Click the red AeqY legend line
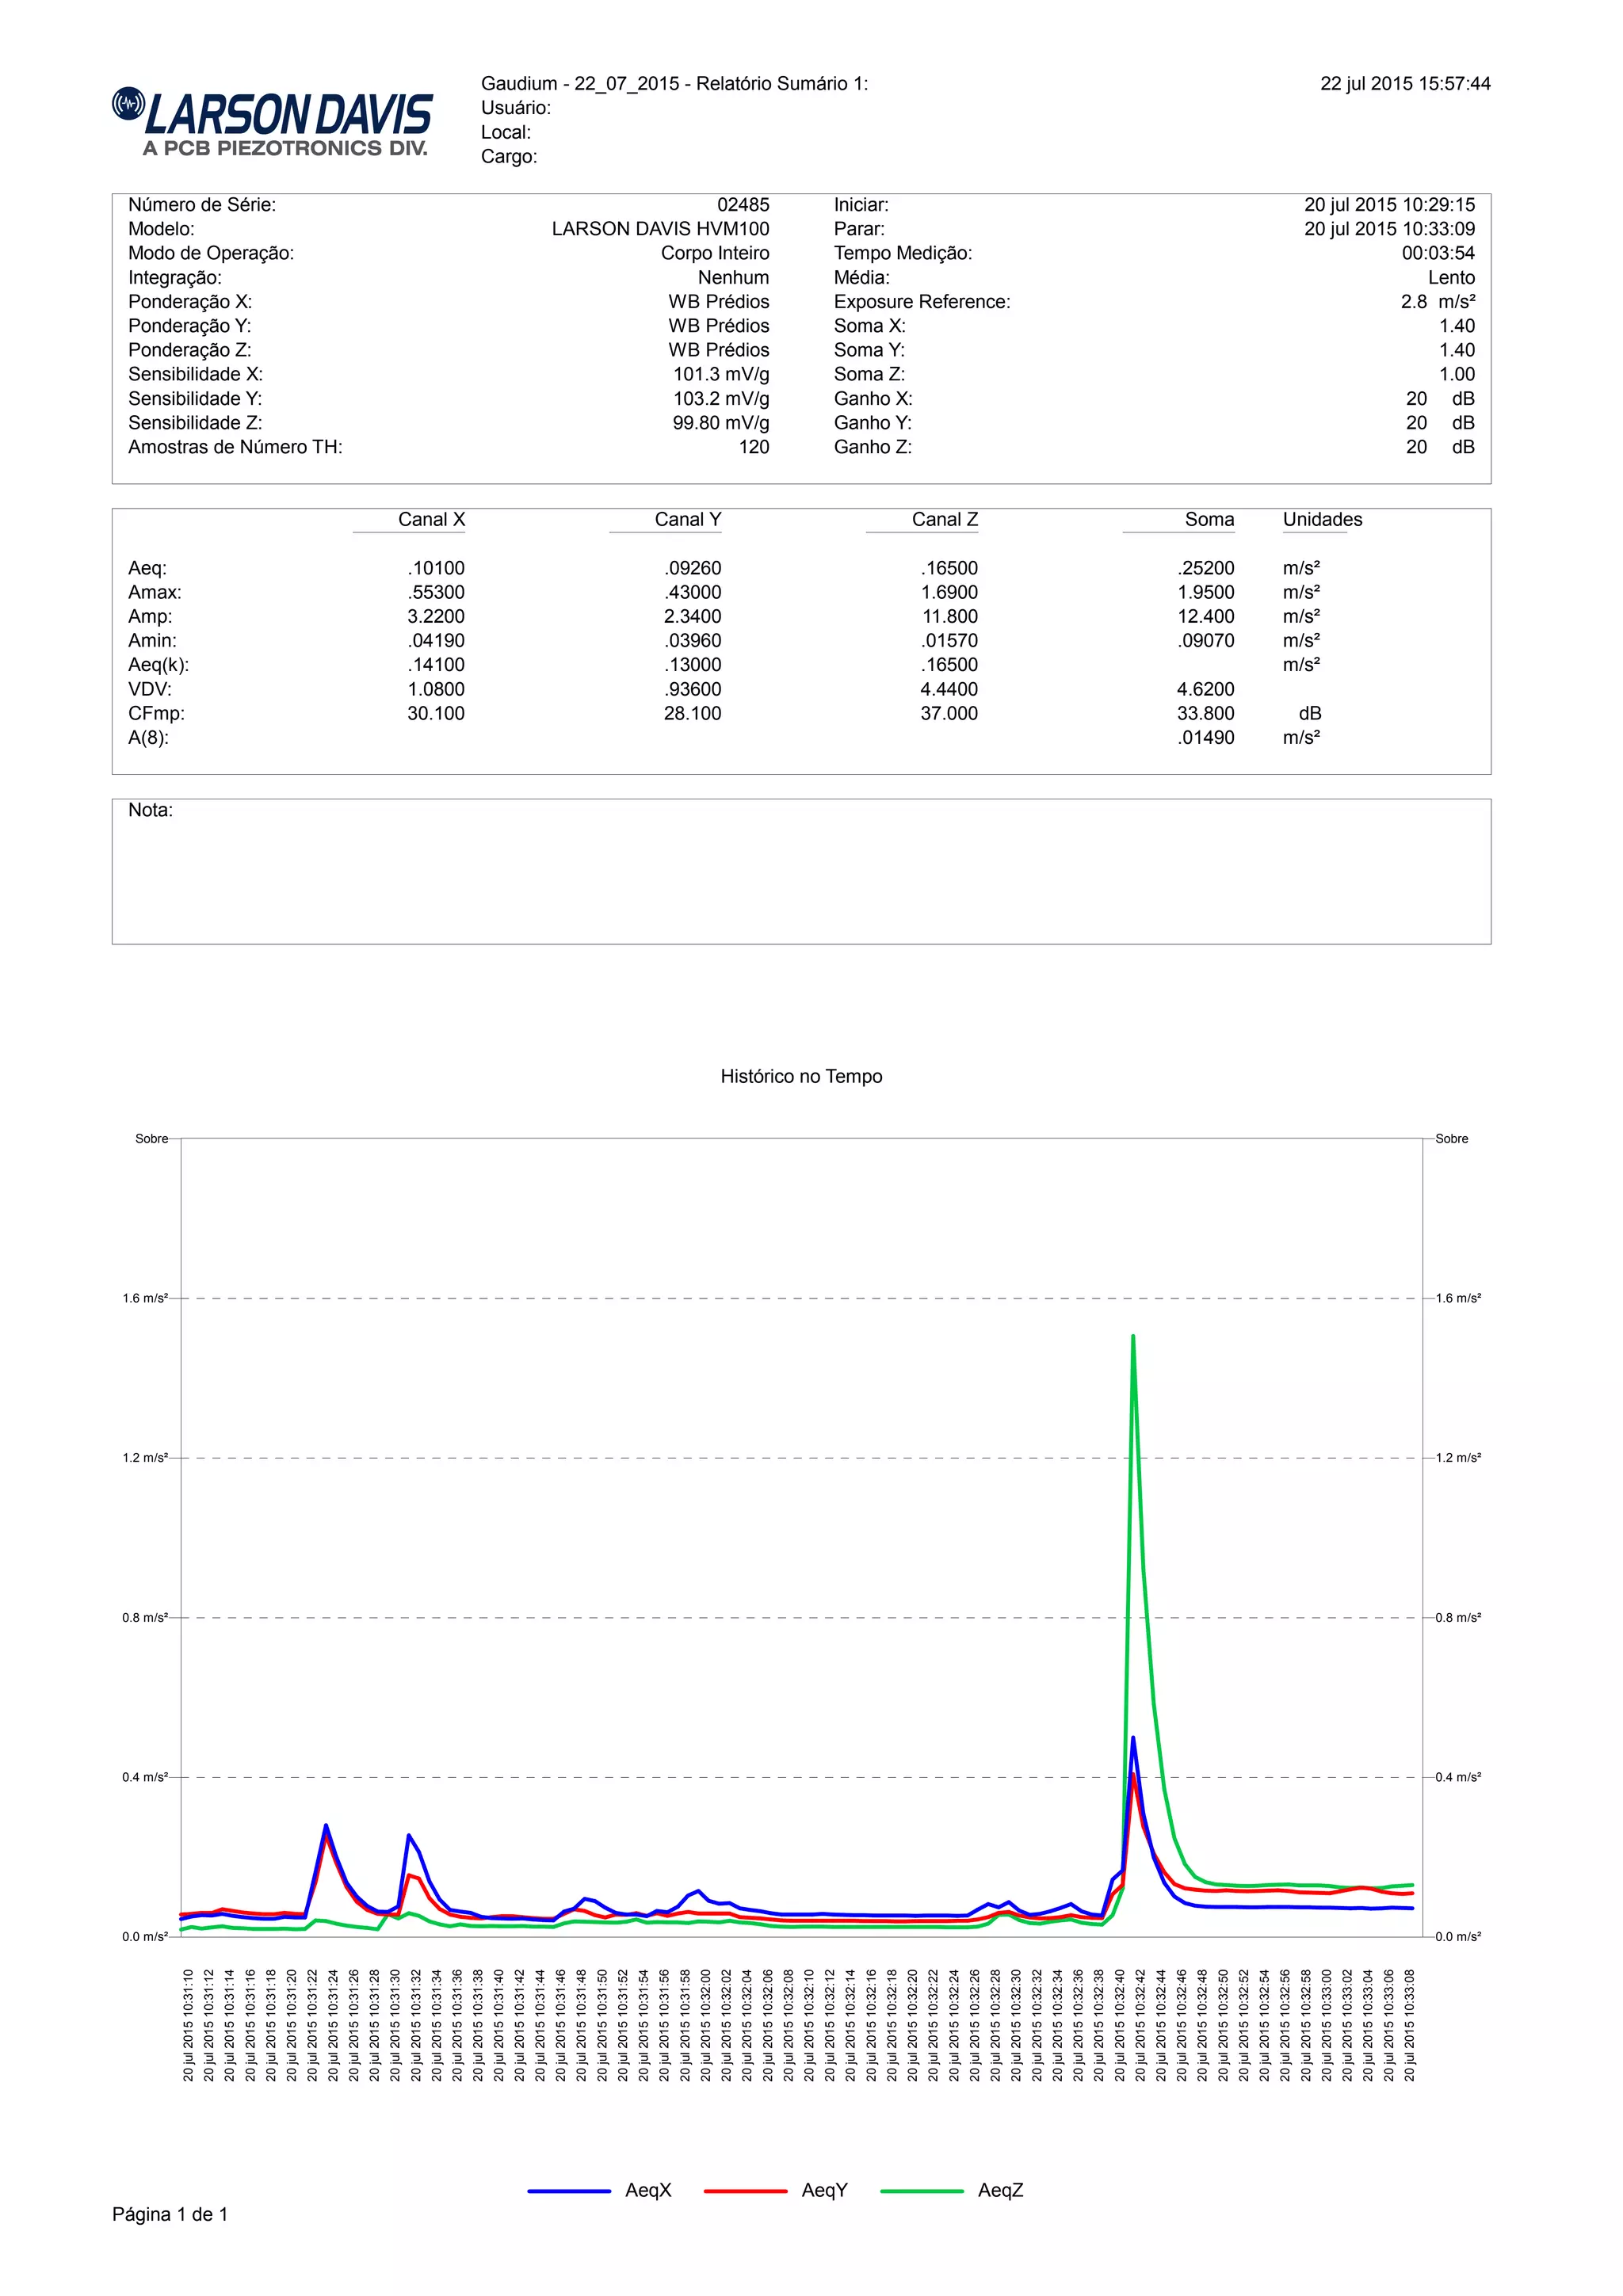 pos(745,2191)
